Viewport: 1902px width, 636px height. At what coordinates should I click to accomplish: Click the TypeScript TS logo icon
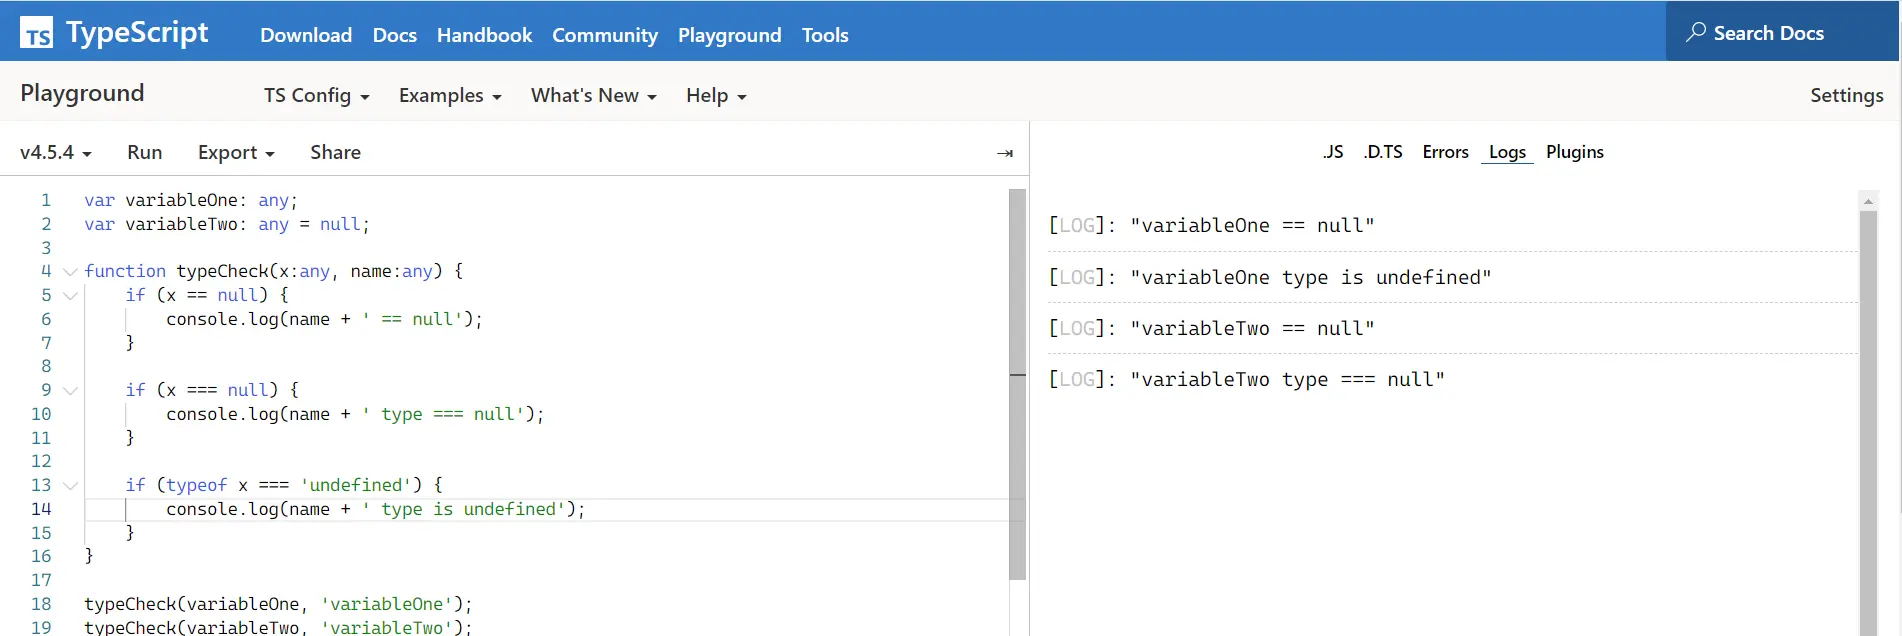tap(37, 33)
